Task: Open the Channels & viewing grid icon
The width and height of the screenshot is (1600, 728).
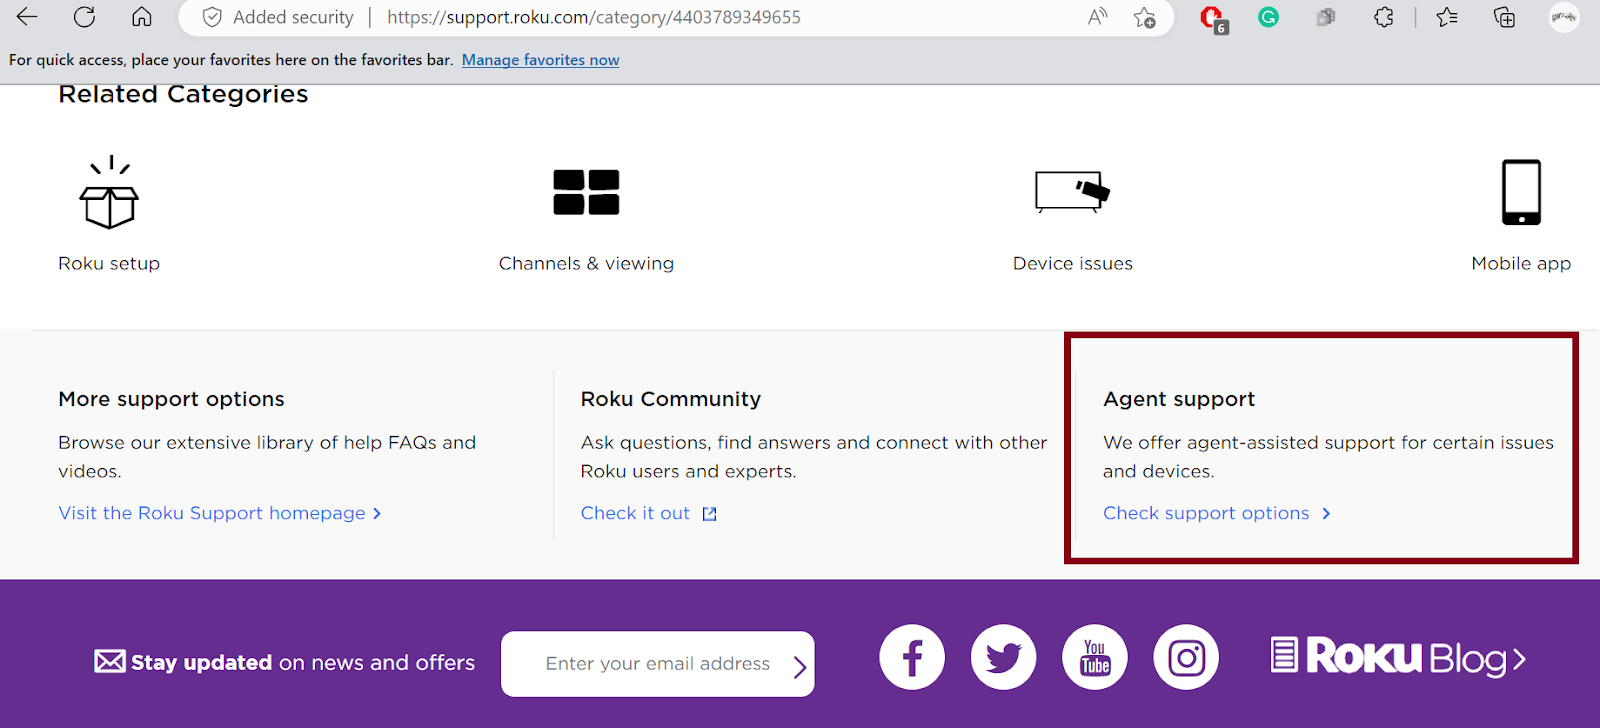Action: (x=586, y=192)
